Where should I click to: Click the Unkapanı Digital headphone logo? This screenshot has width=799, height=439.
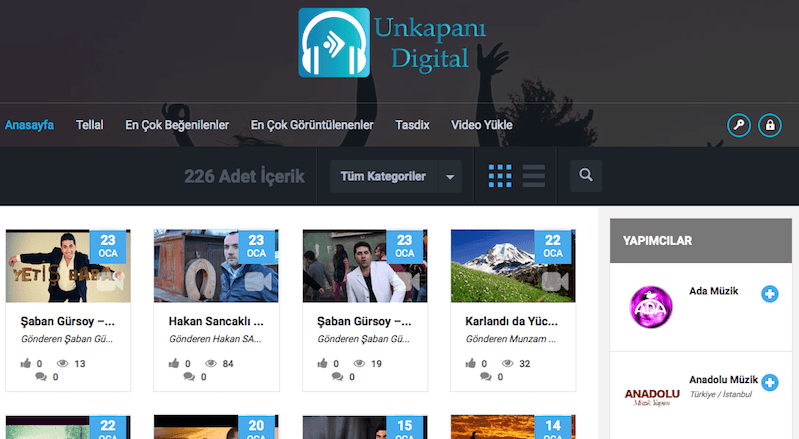[x=334, y=43]
